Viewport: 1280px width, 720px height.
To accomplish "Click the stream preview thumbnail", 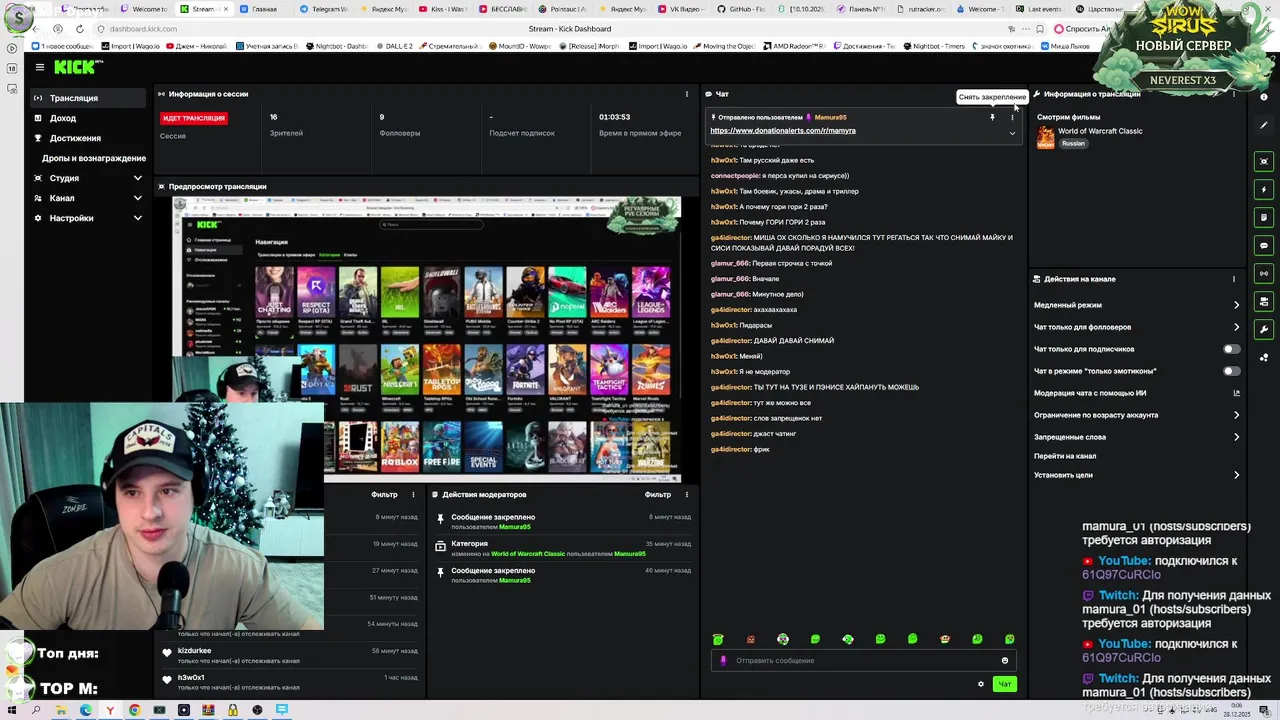I will point(427,338).
